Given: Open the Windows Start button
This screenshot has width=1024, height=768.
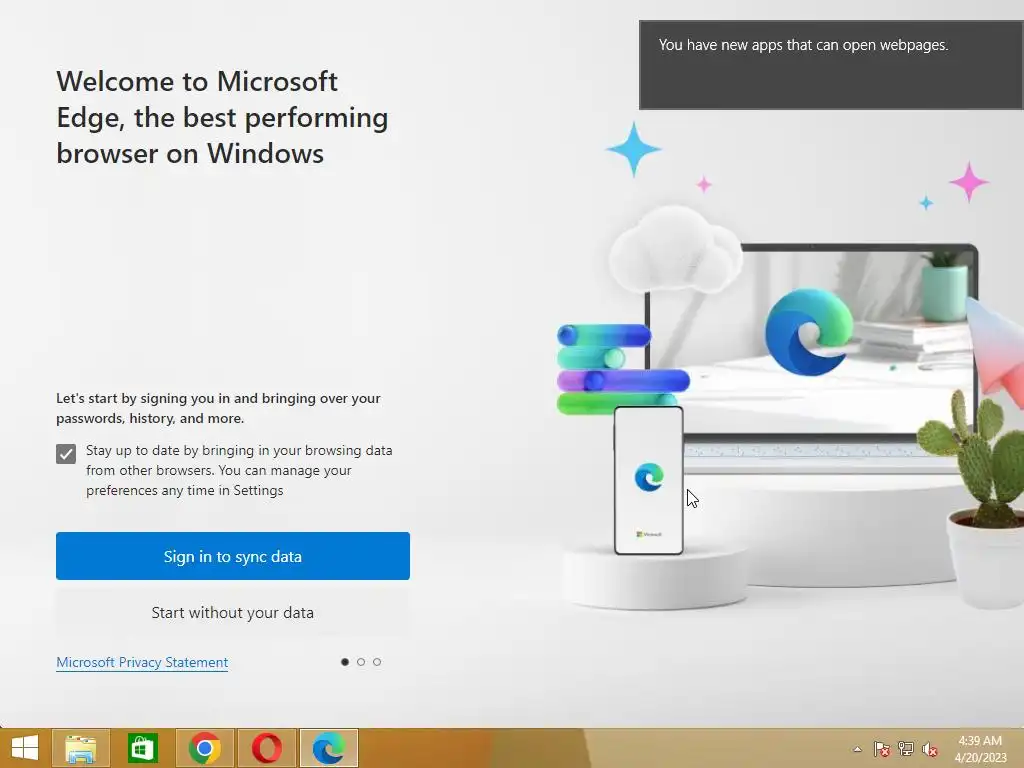Looking at the screenshot, I should point(25,748).
